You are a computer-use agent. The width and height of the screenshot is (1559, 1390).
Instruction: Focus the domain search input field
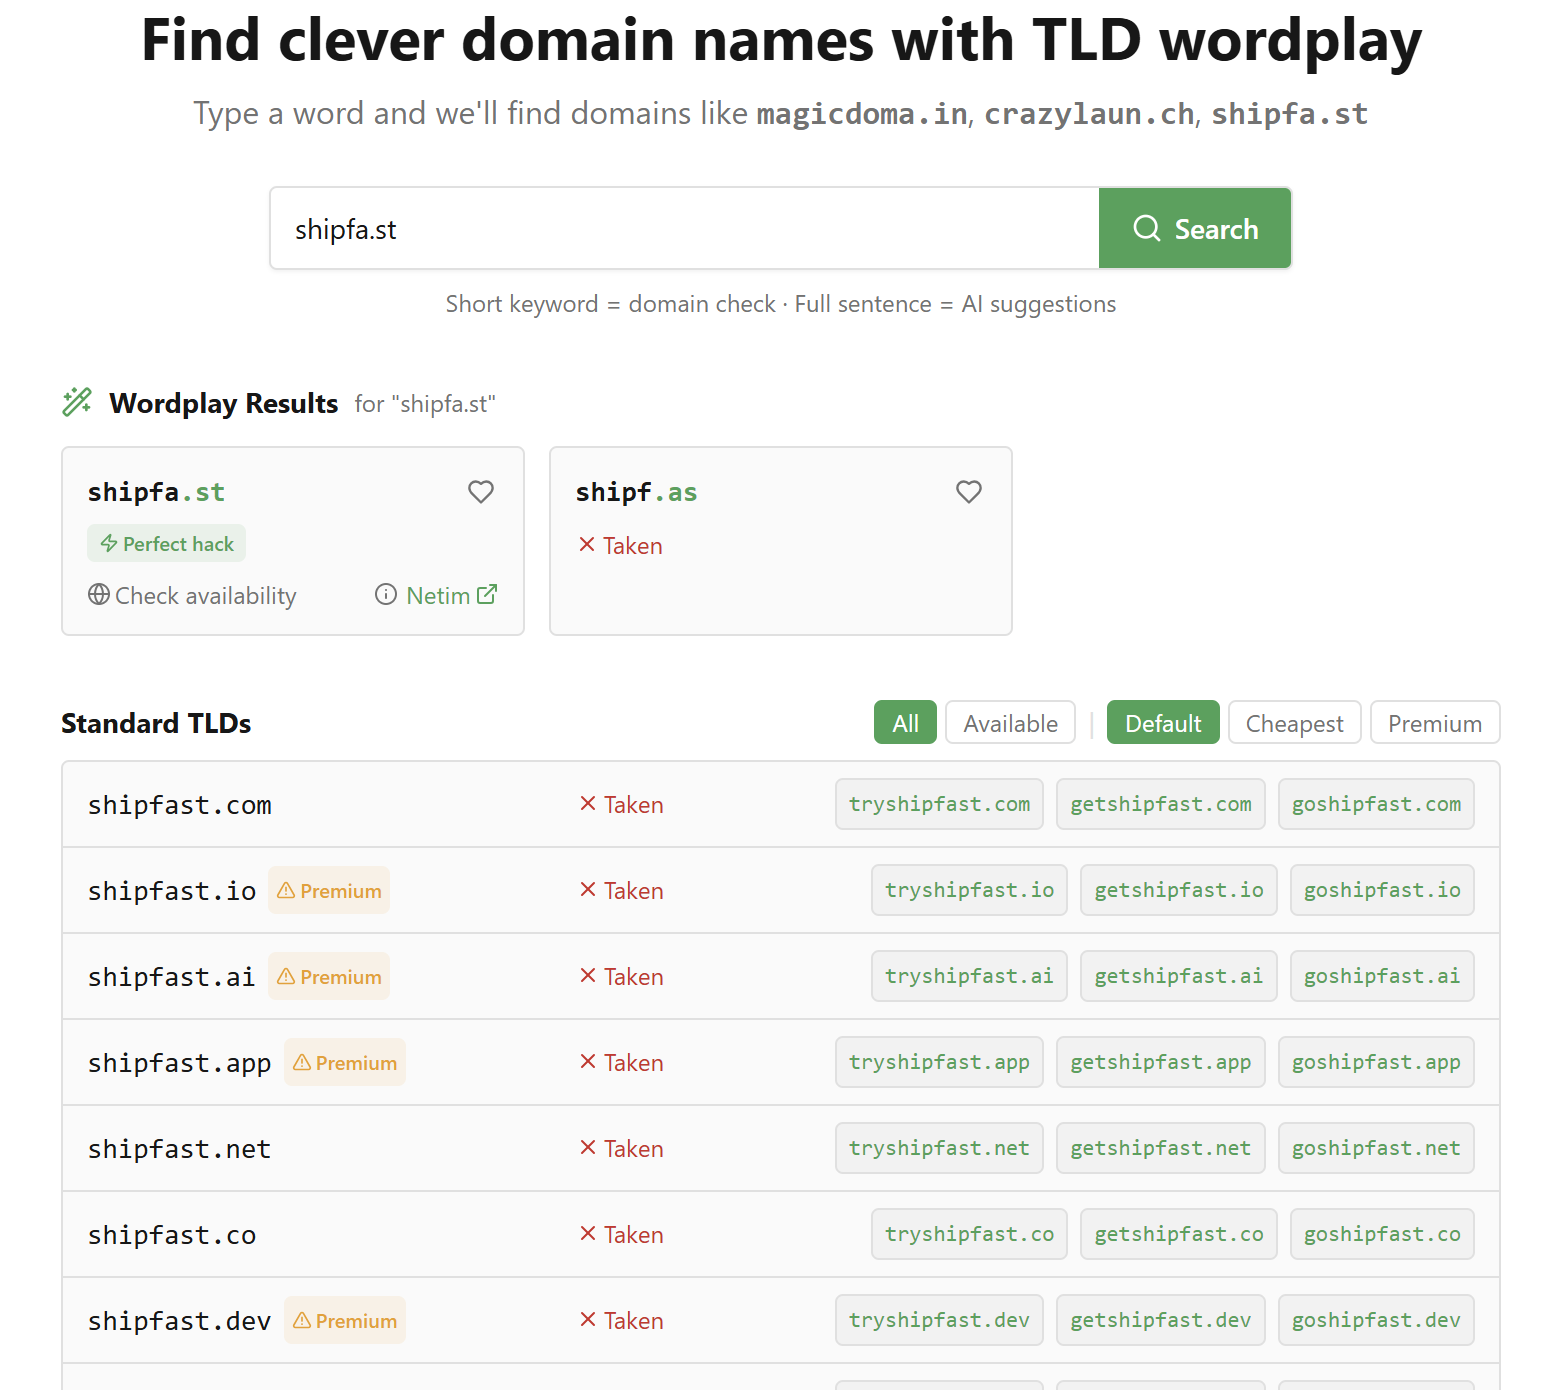click(x=684, y=228)
